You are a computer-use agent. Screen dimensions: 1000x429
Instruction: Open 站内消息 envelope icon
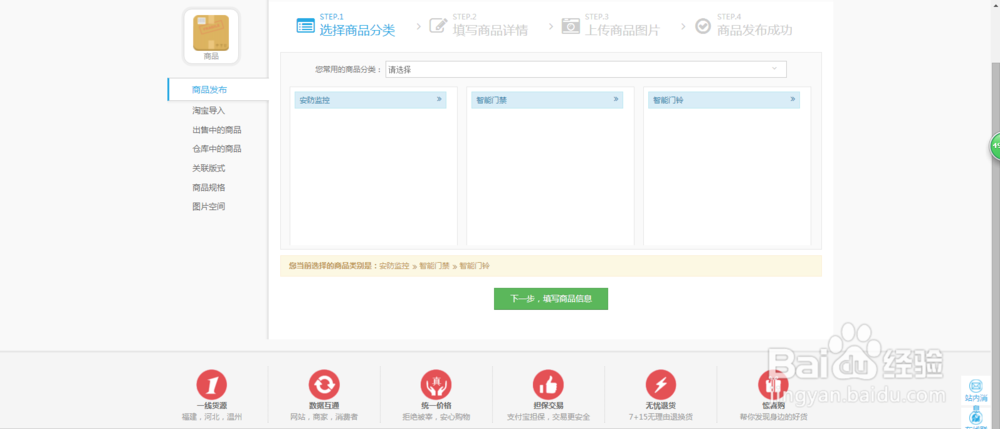pyautogui.click(x=976, y=386)
